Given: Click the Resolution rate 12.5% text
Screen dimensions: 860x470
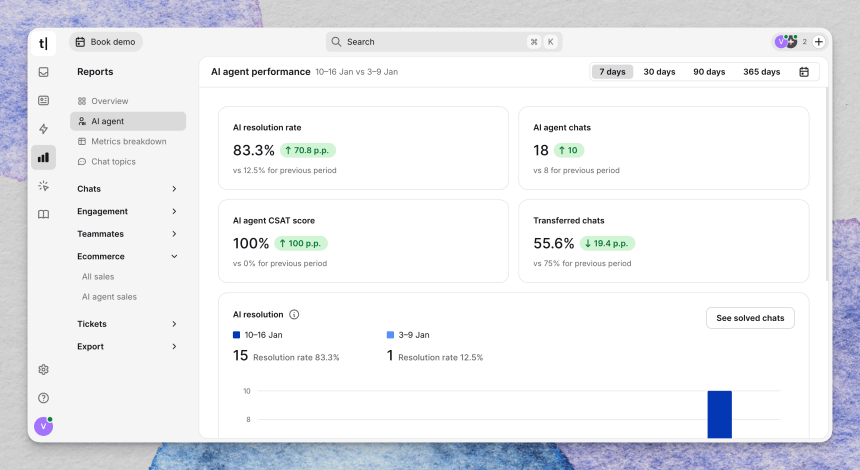Looking at the screenshot, I should (440, 358).
